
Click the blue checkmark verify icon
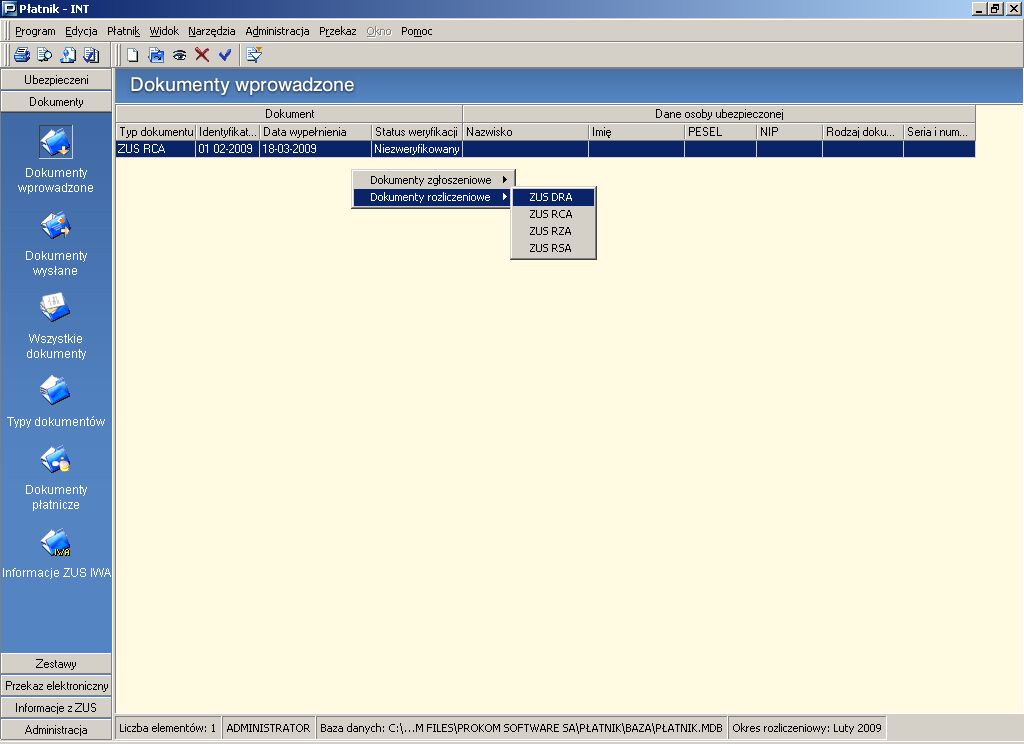coord(225,55)
